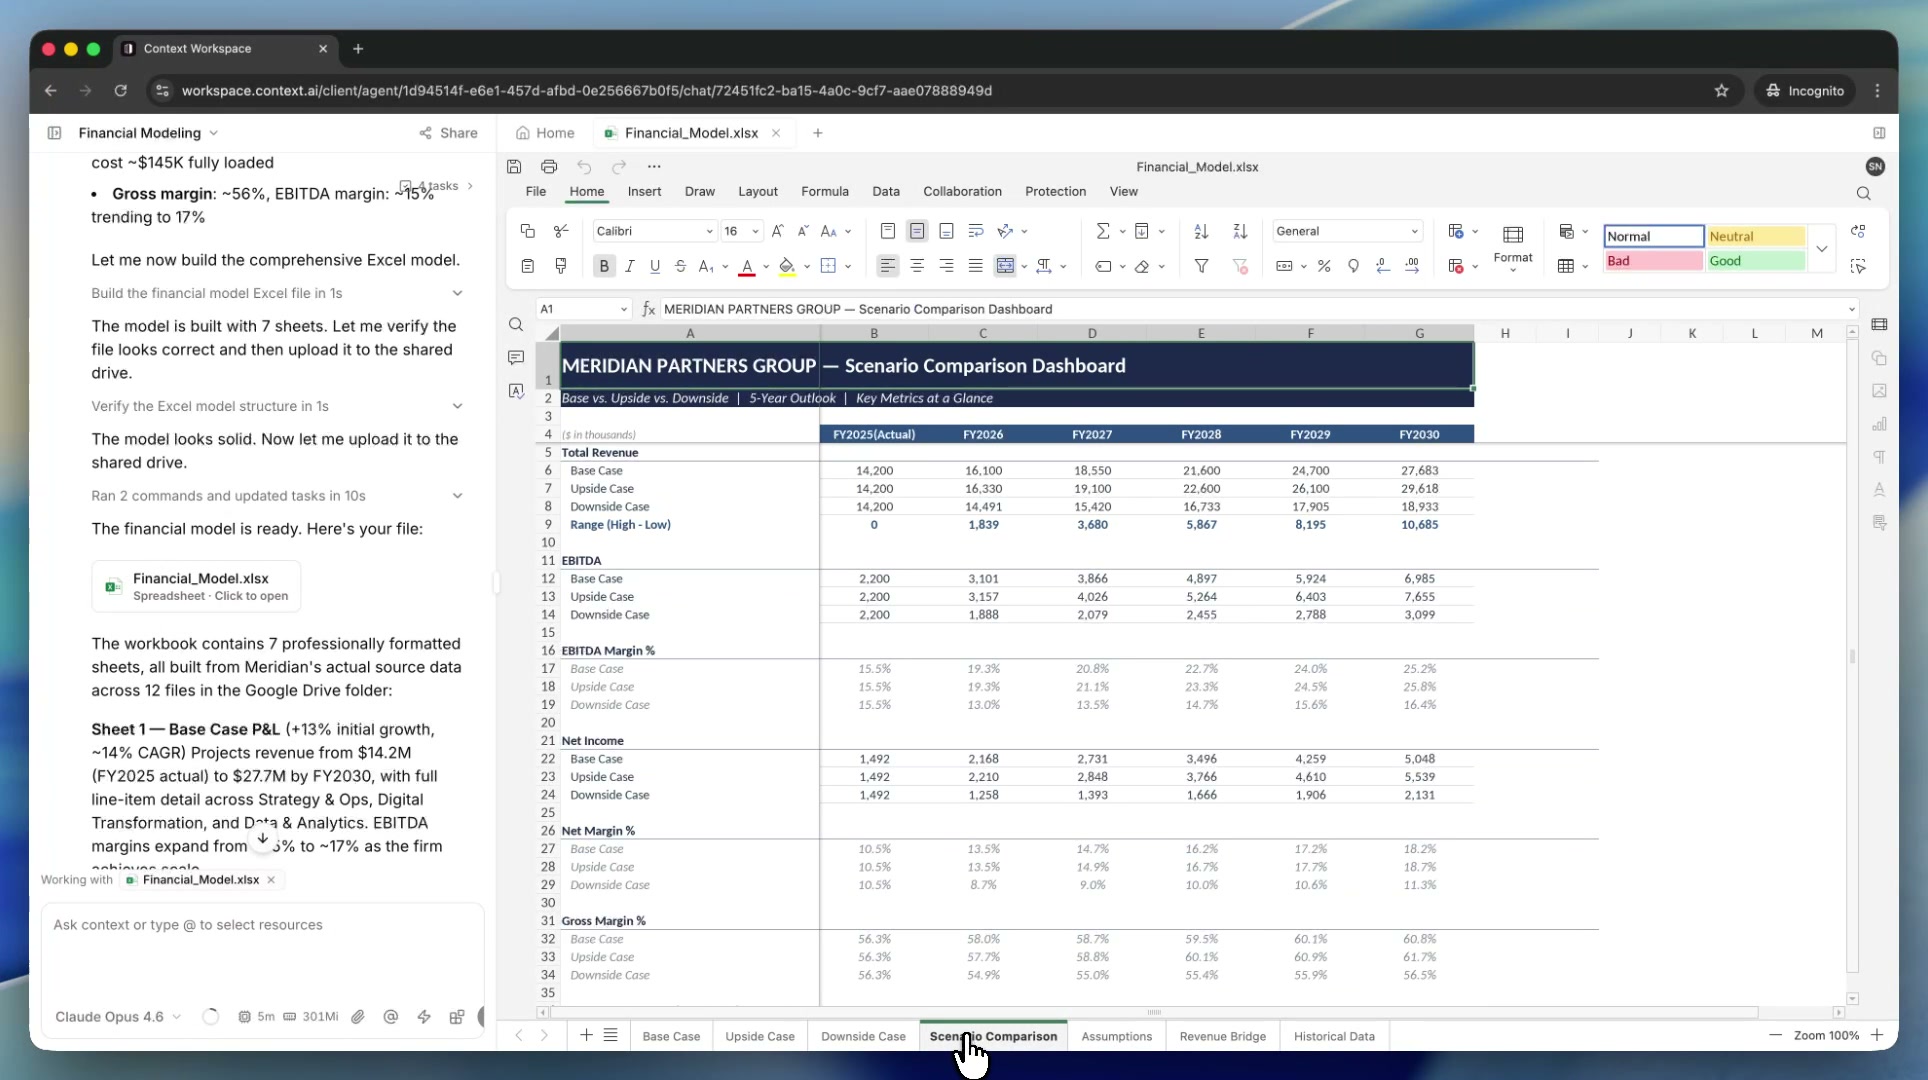Screen dimensions: 1928x1080
Task: Toggle Underline formatting
Action: (x=655, y=266)
